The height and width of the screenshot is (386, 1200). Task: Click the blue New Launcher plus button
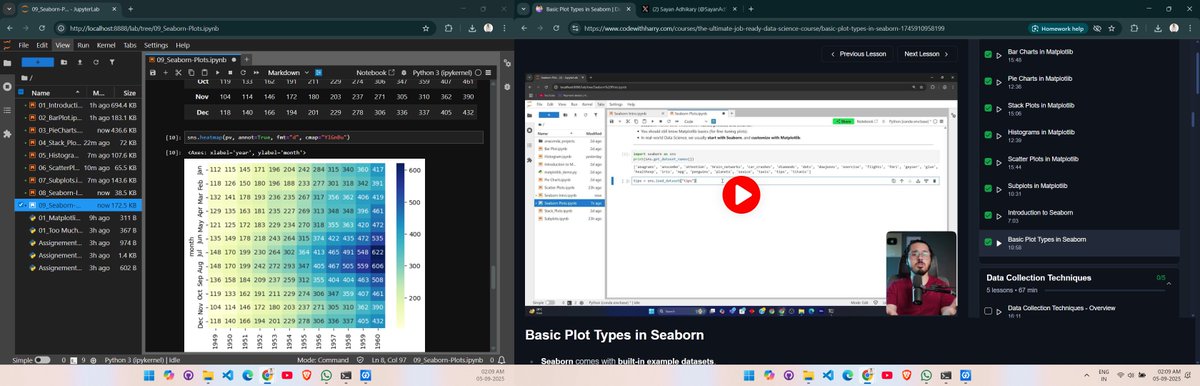(x=37, y=61)
